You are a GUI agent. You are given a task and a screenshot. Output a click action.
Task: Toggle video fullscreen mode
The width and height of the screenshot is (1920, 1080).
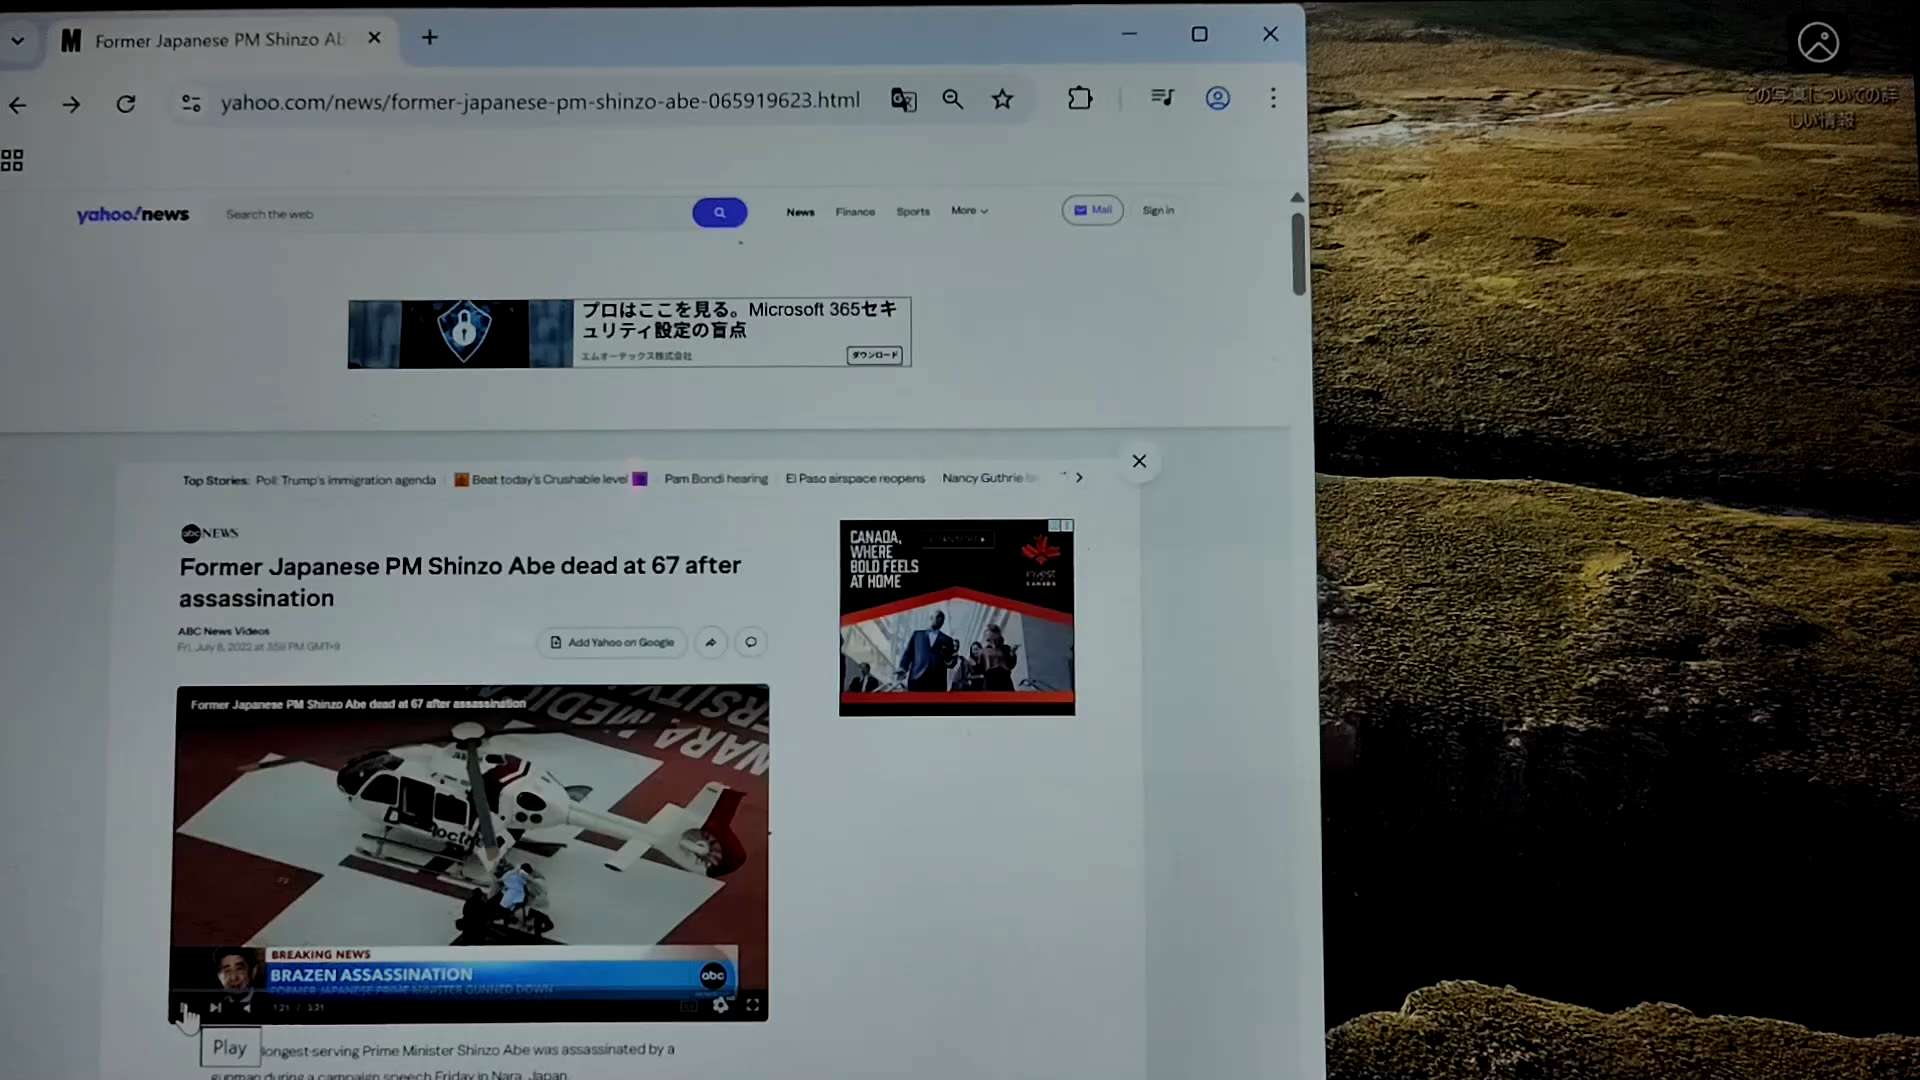pos(753,1005)
